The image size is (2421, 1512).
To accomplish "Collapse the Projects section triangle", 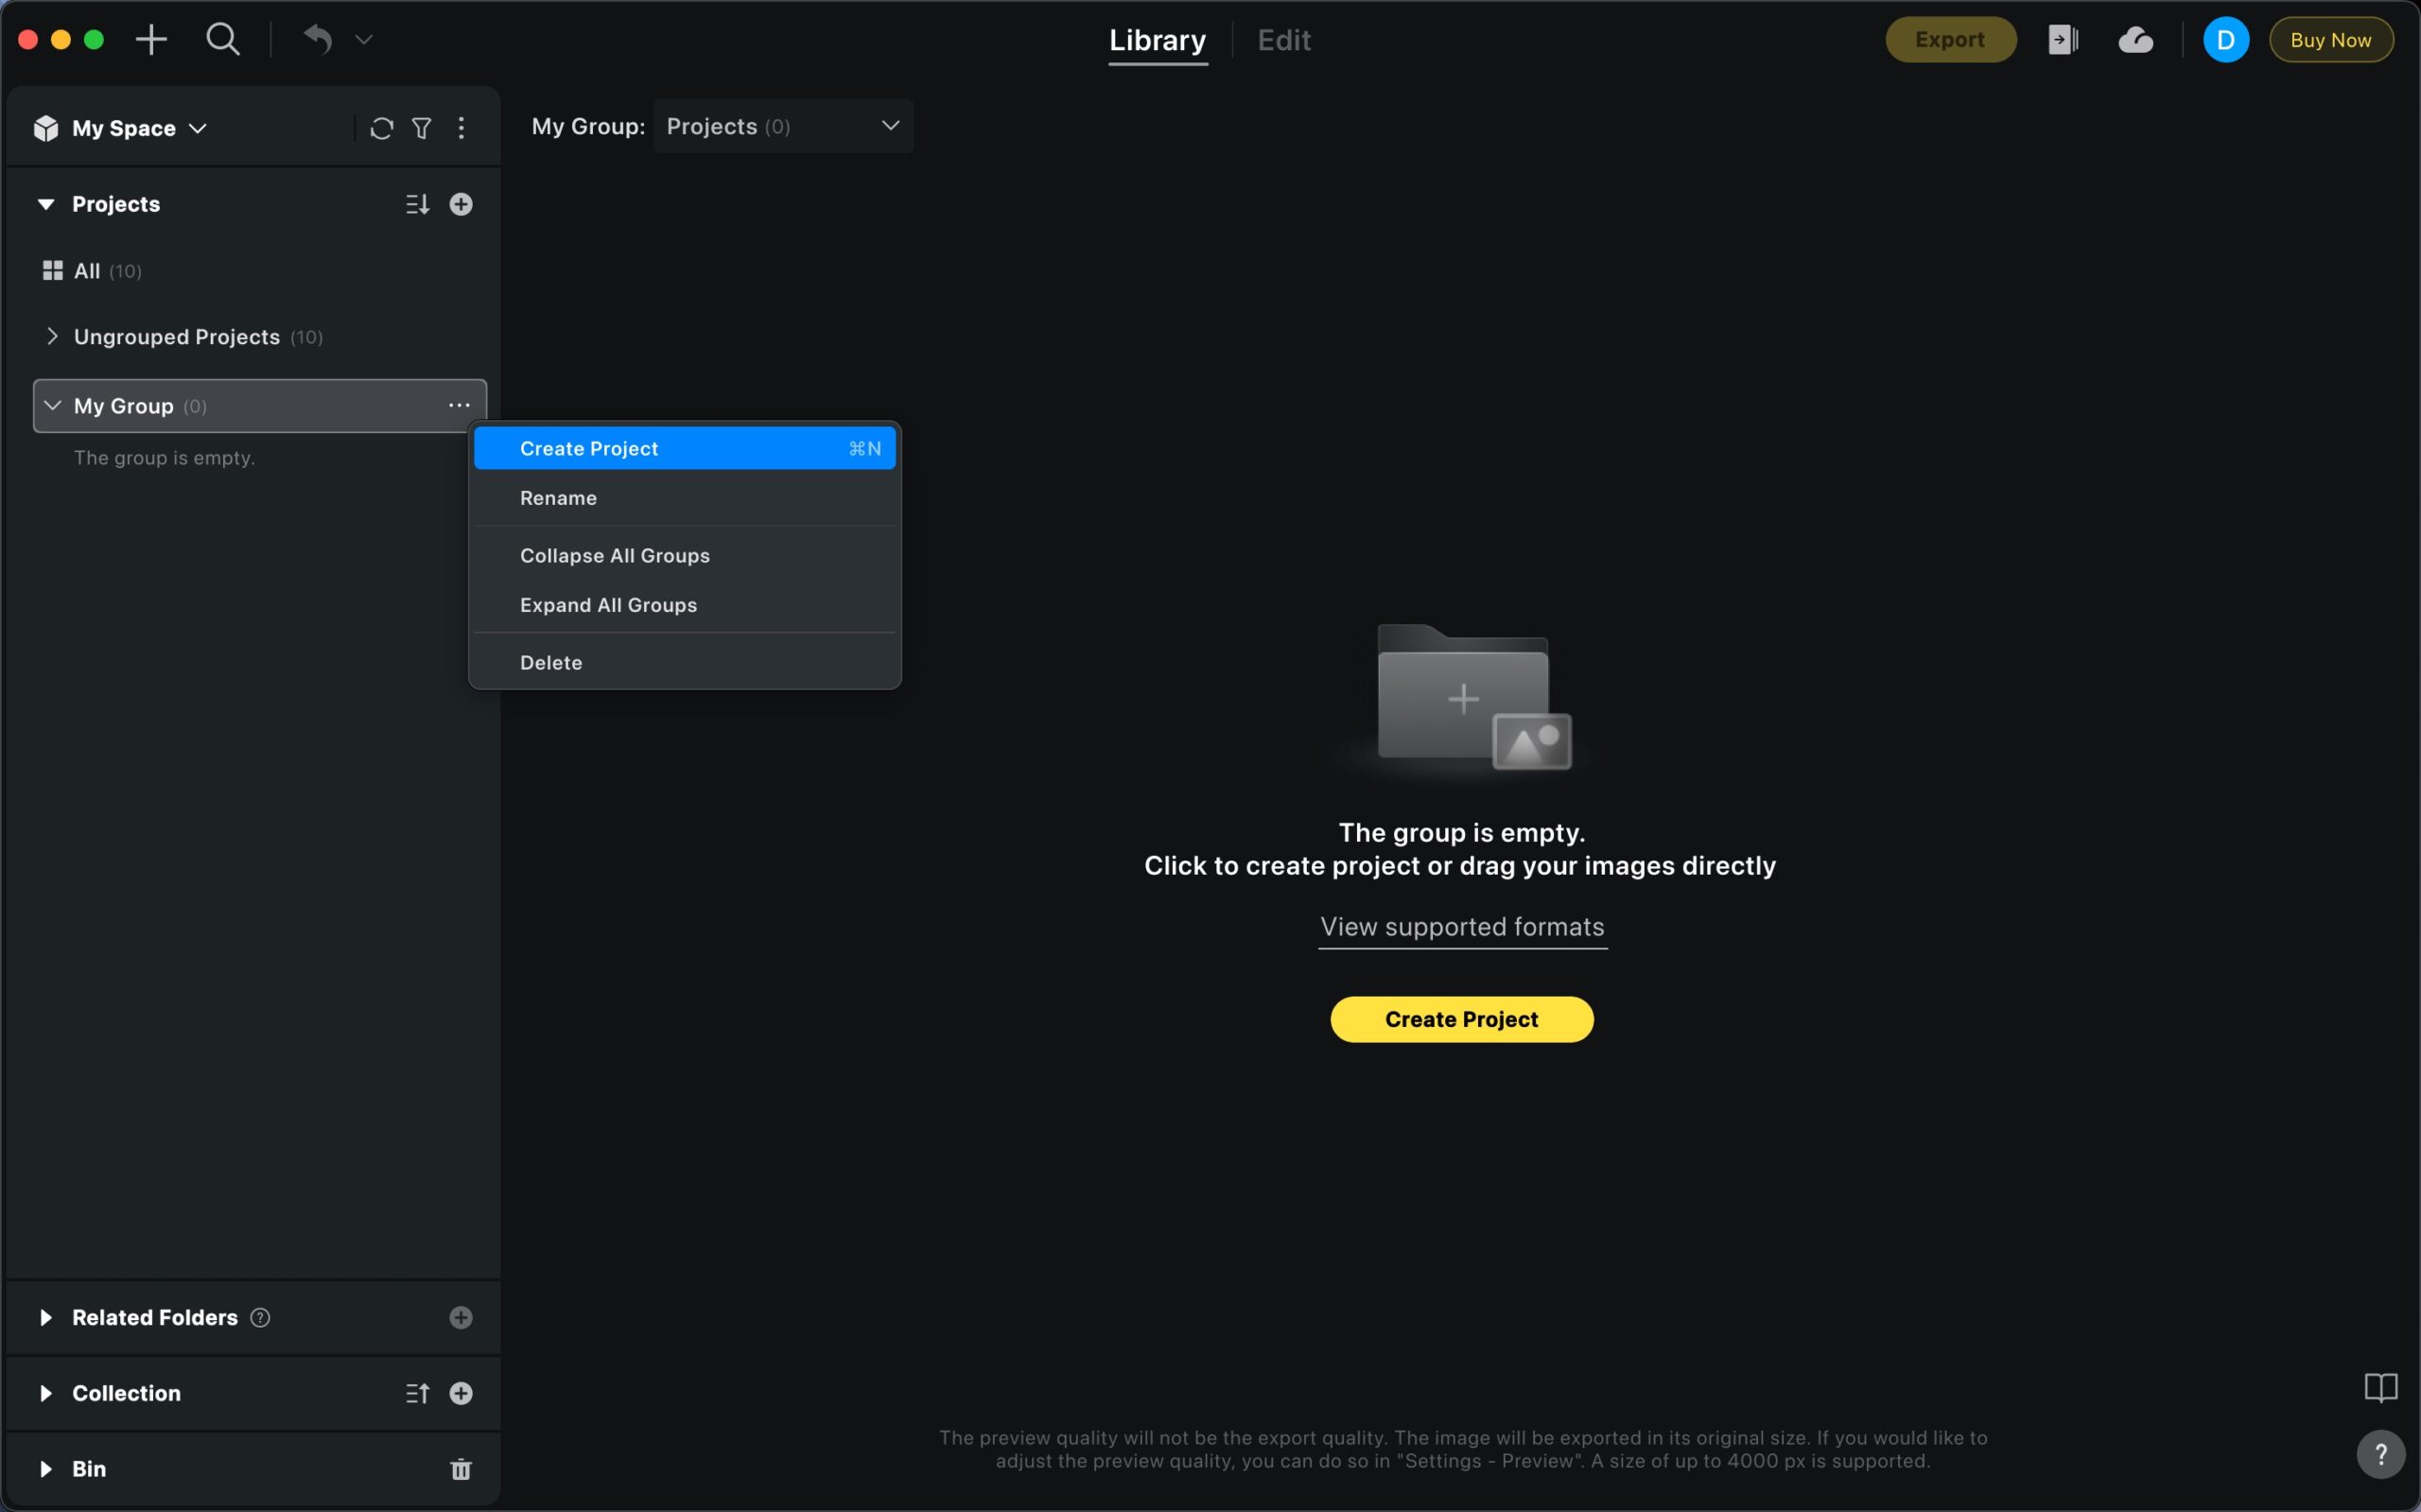I will coord(46,204).
